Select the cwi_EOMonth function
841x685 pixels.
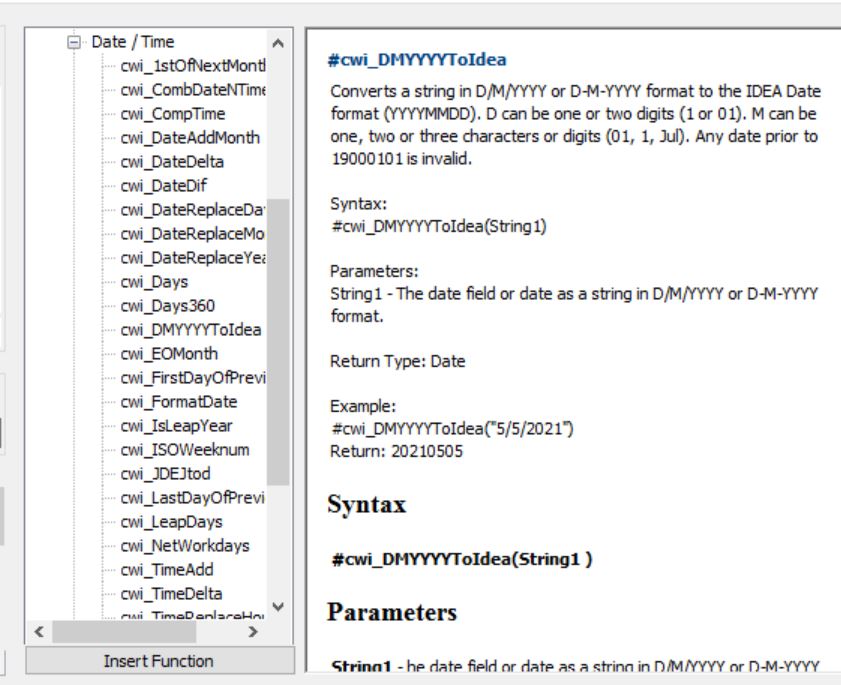pos(169,354)
